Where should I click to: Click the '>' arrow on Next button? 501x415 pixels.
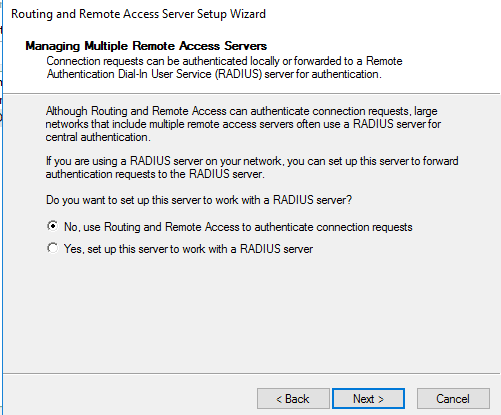(381, 399)
